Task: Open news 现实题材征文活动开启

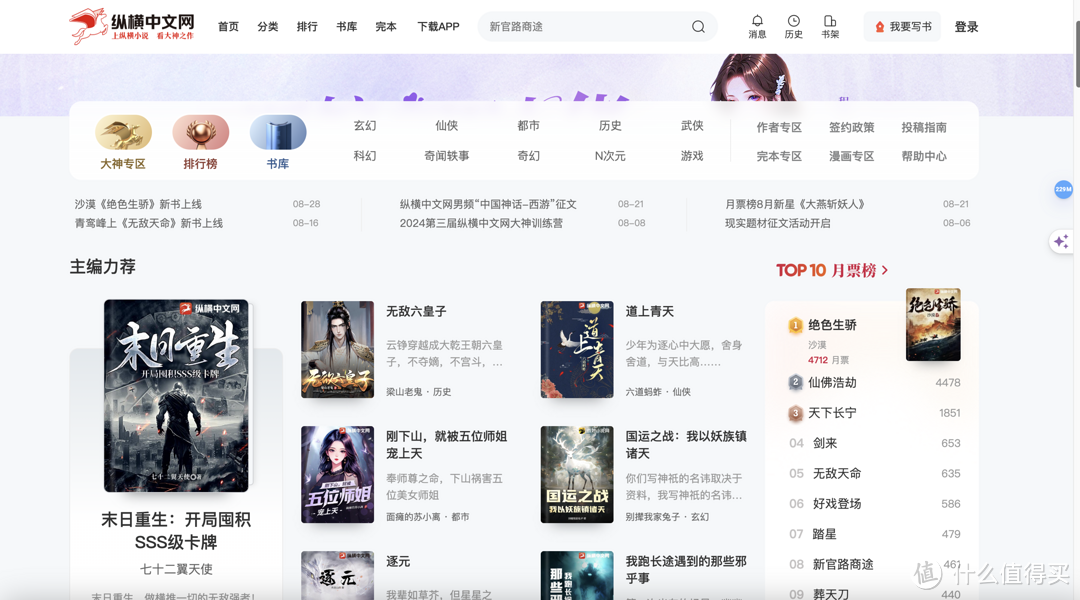Action: point(778,223)
